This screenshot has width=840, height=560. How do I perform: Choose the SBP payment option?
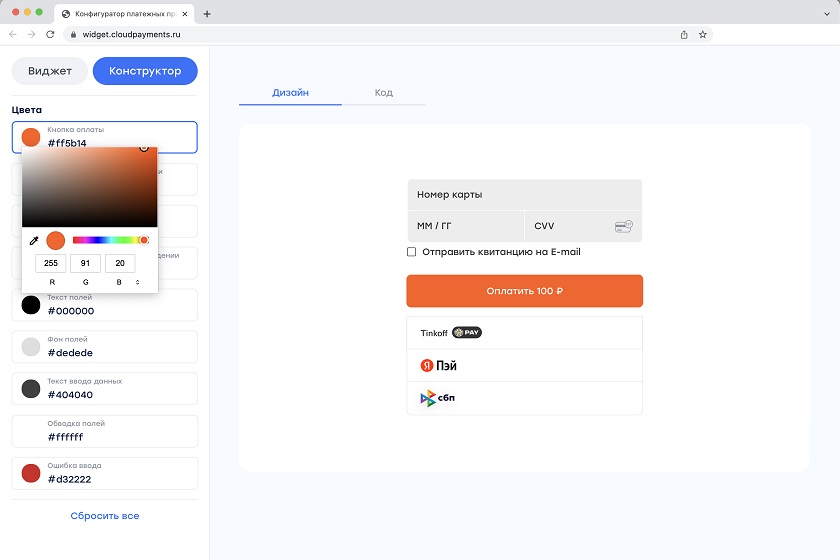coord(524,399)
